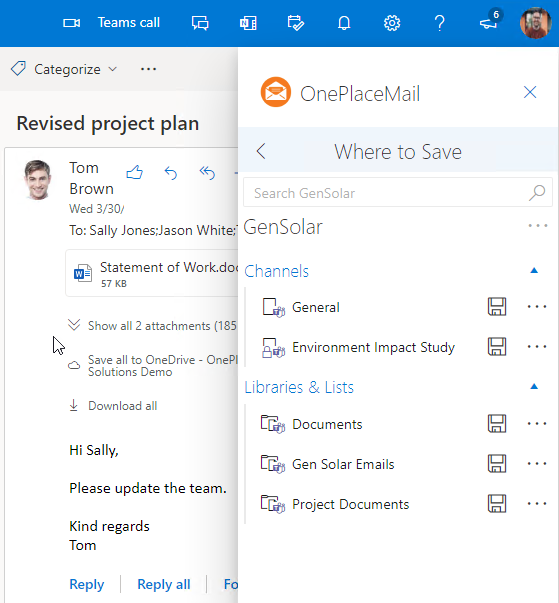The image size is (559, 603).
Task: Select the General channel
Action: pyautogui.click(x=316, y=307)
